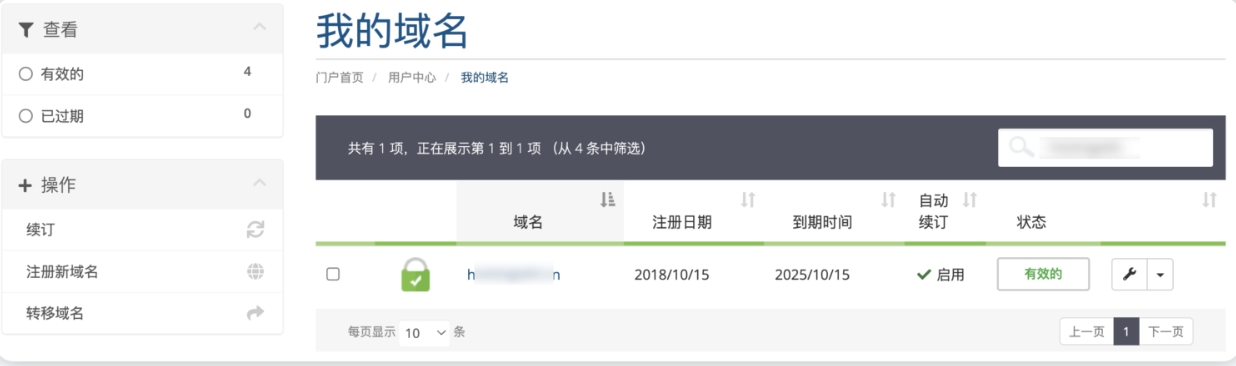
Task: Tick the domain row checkbox
Action: 333,274
